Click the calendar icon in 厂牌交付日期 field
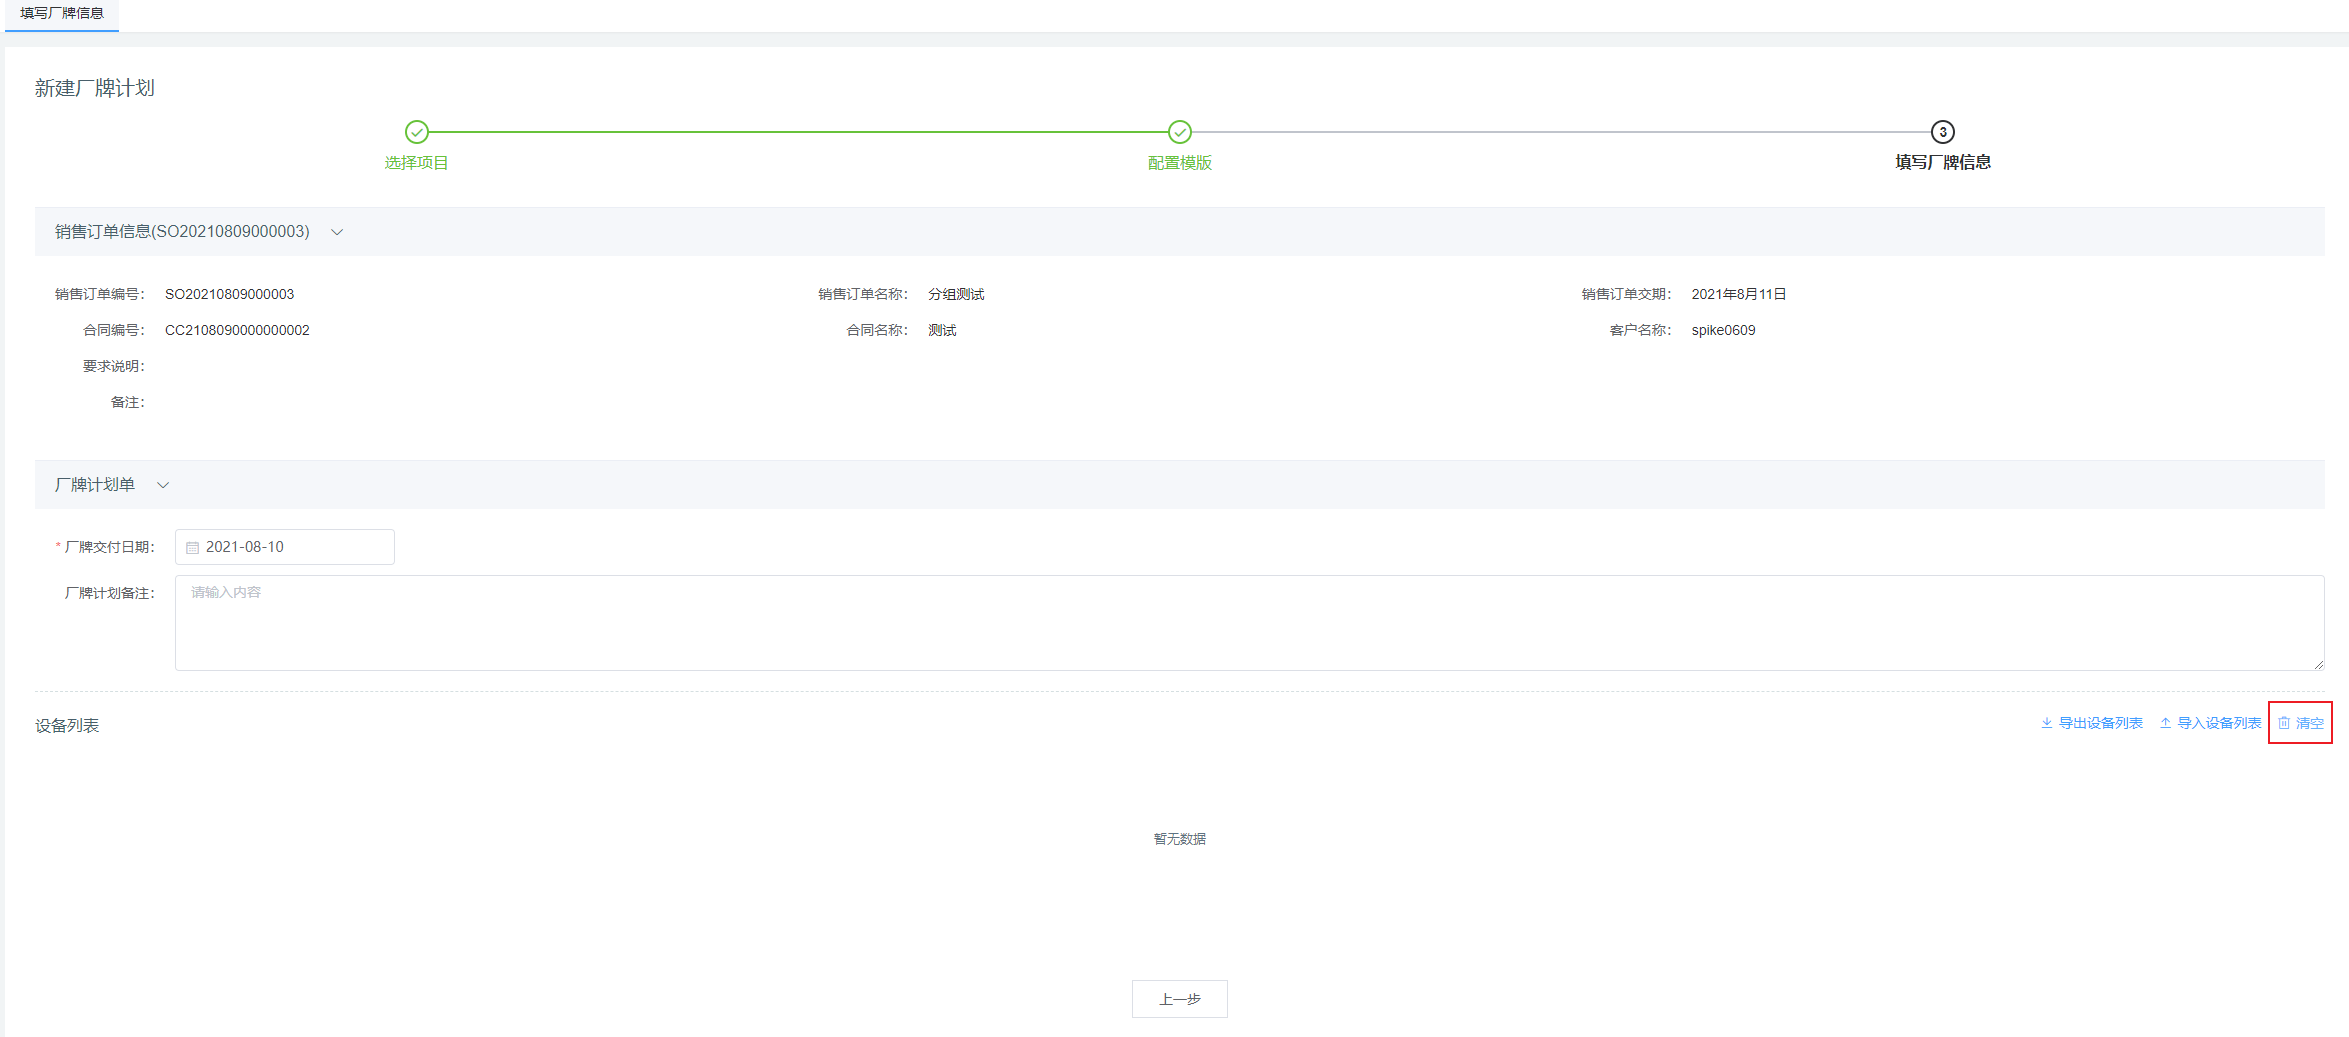2349x1037 pixels. pos(193,548)
